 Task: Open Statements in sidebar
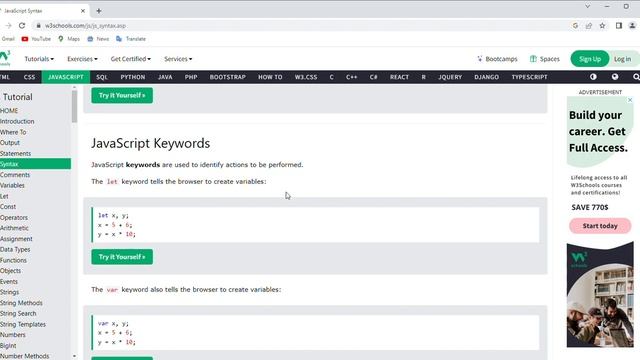click(16, 153)
